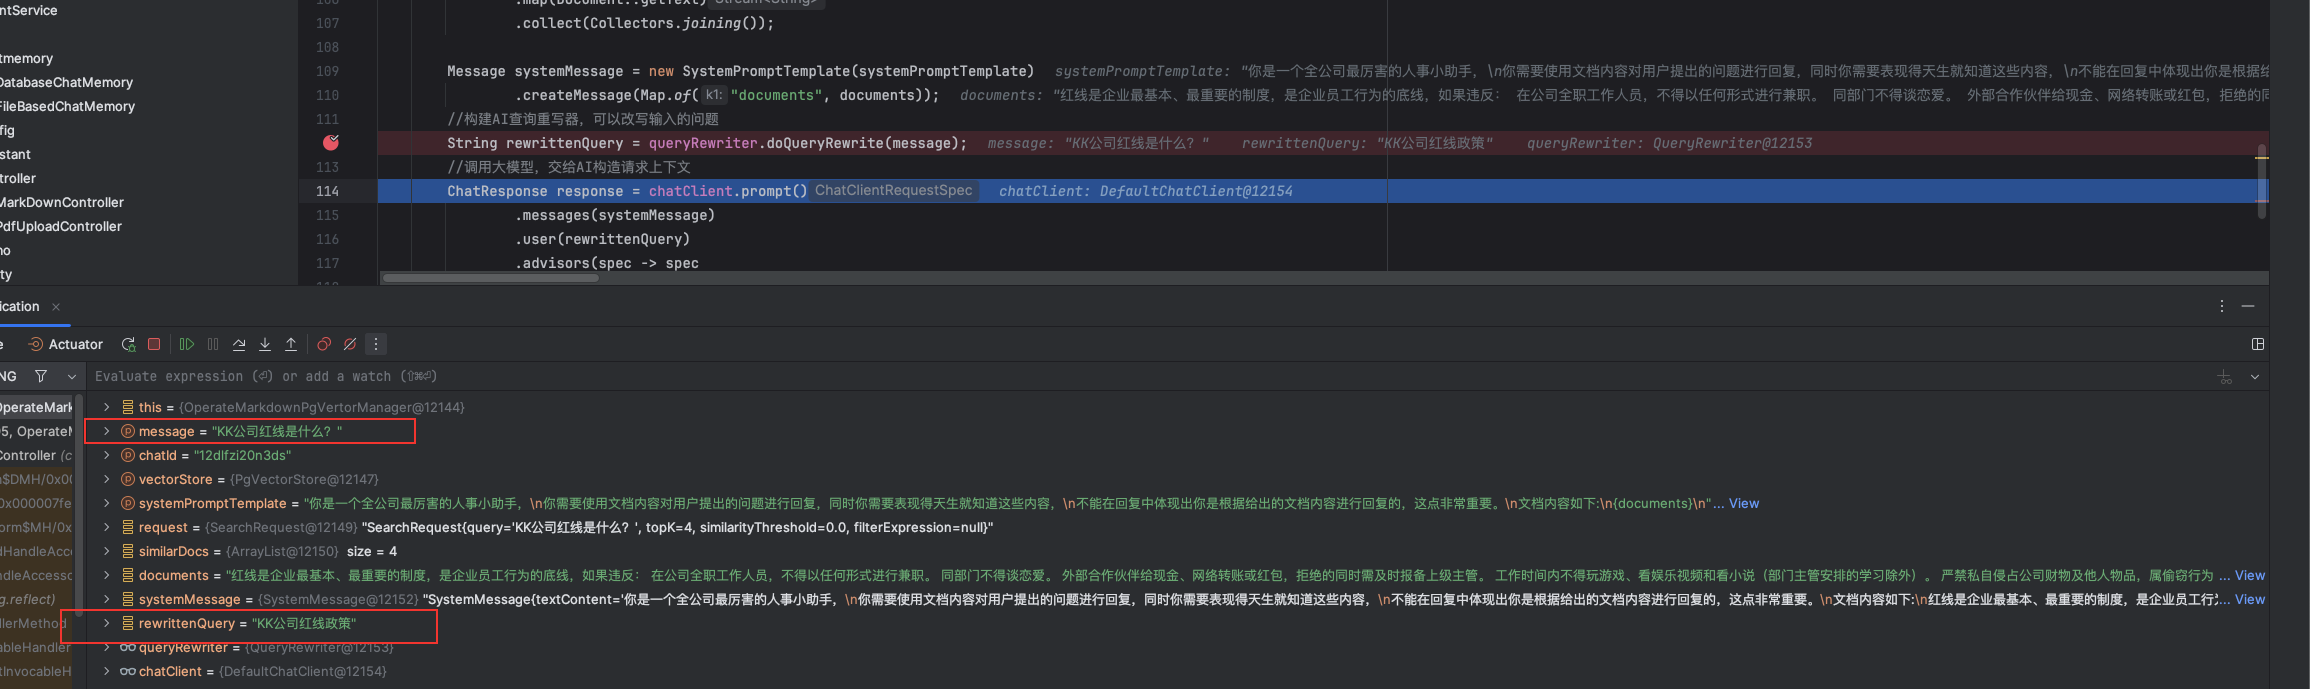
Task: Select DatabaseChatMemory in the project tree
Action: tap(66, 82)
